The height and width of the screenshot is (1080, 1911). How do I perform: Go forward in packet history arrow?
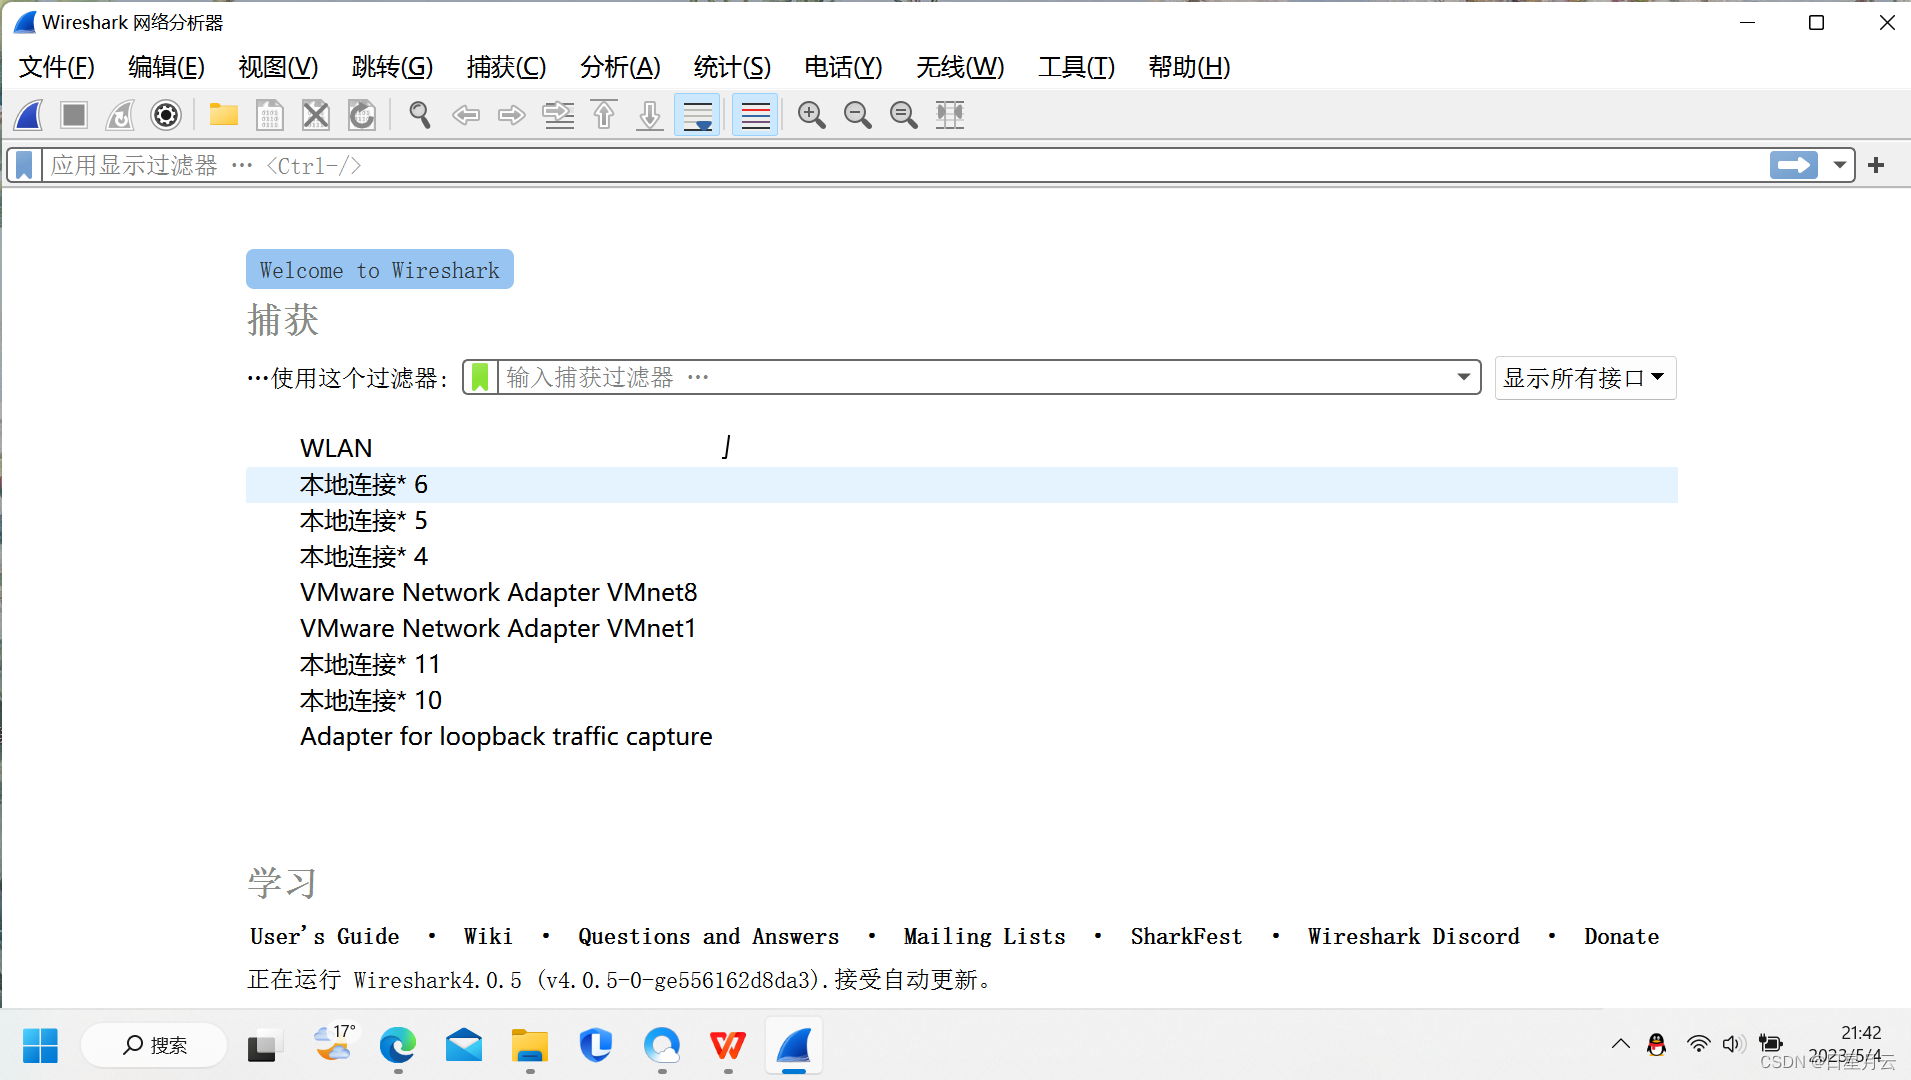tap(512, 115)
